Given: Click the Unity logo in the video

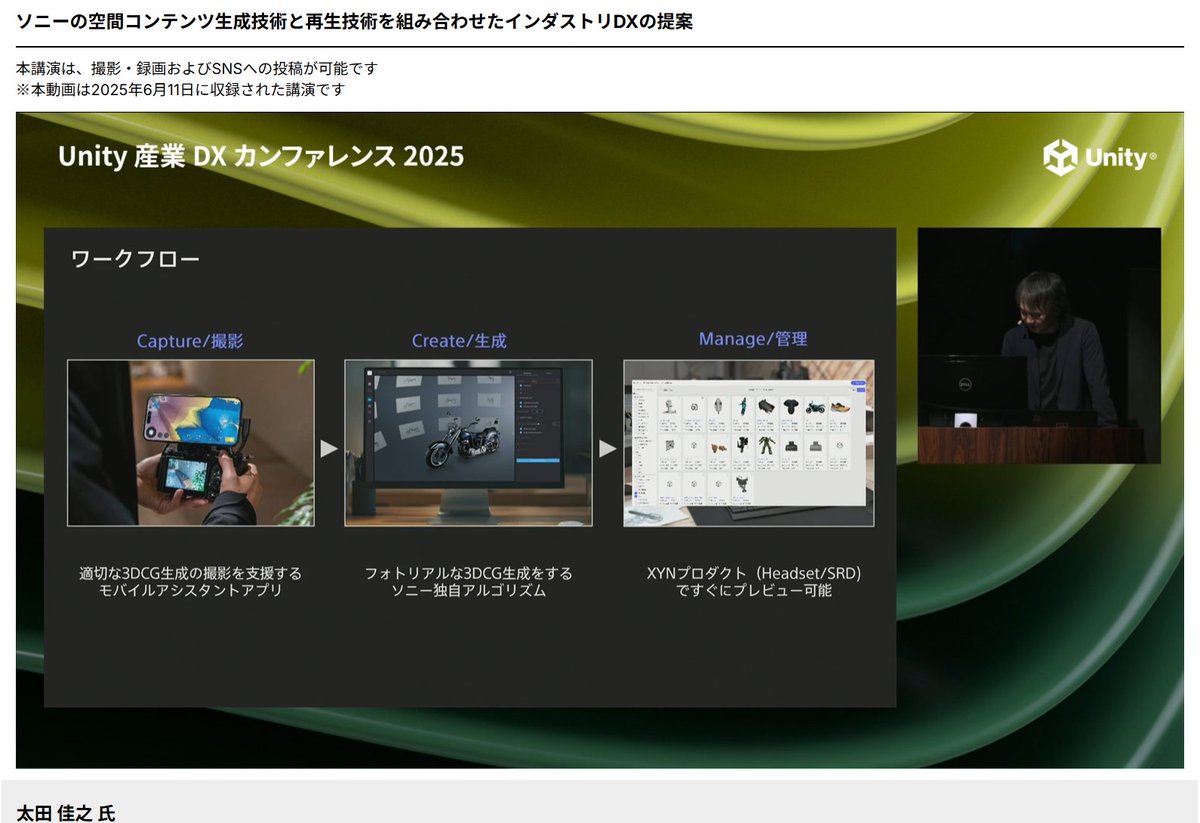Looking at the screenshot, I should 1100,157.
